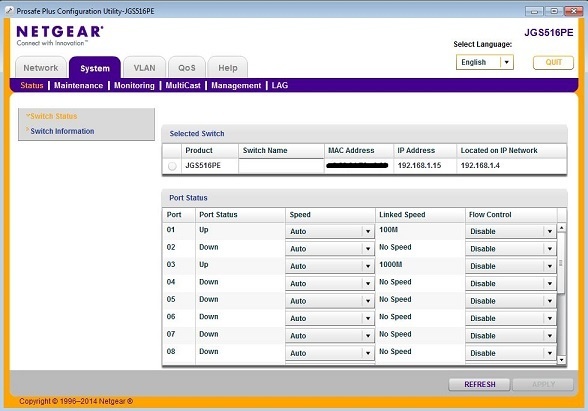The height and width of the screenshot is (411, 588).
Task: Click the port table scroll-up arrow
Action: point(561,228)
